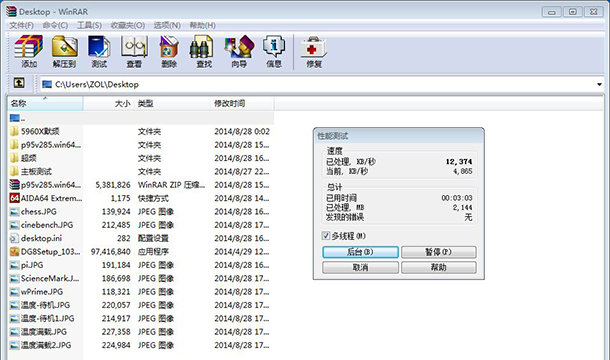This screenshot has height=360, width=610.
Task: Click the 暂停(P) pause button
Action: pyautogui.click(x=438, y=252)
